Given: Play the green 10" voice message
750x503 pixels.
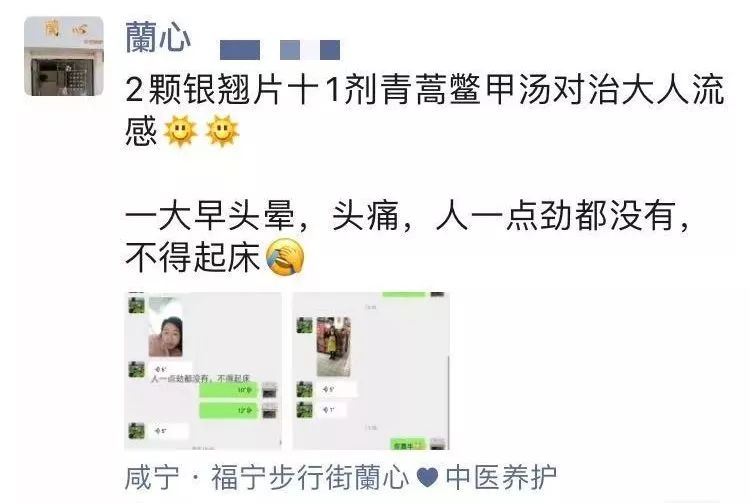Looking at the screenshot, I should (x=229, y=390).
